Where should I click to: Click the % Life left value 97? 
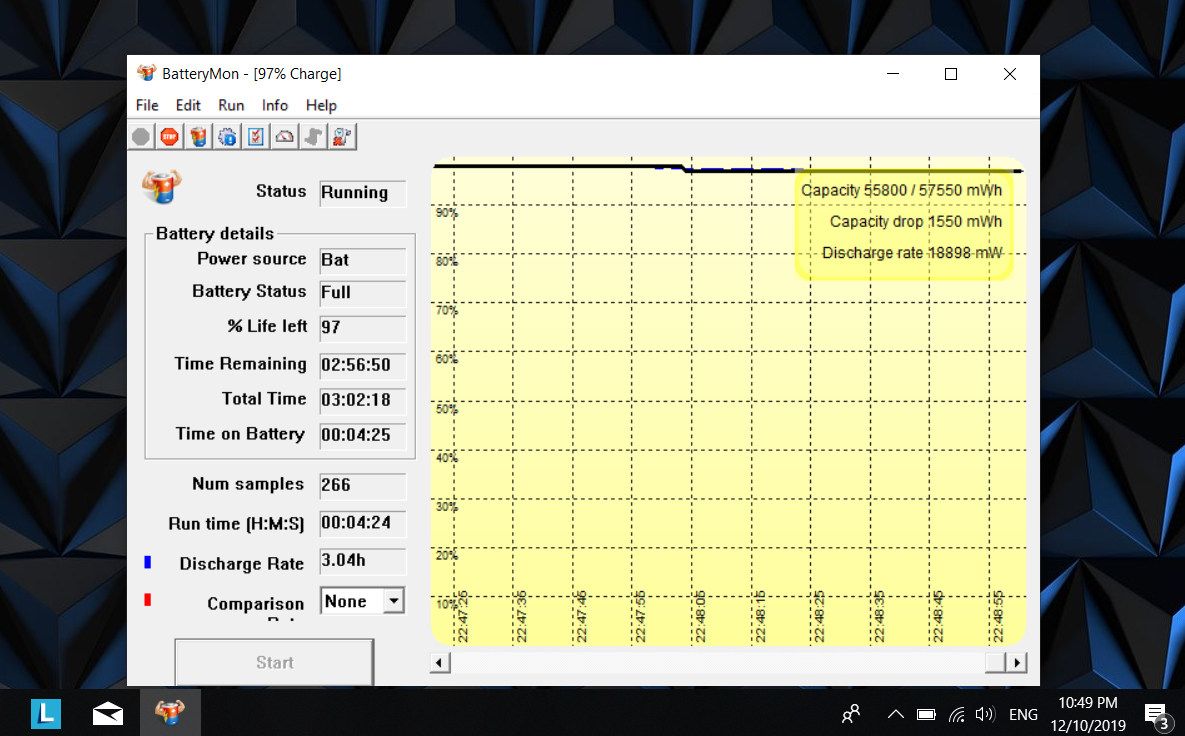(x=363, y=327)
